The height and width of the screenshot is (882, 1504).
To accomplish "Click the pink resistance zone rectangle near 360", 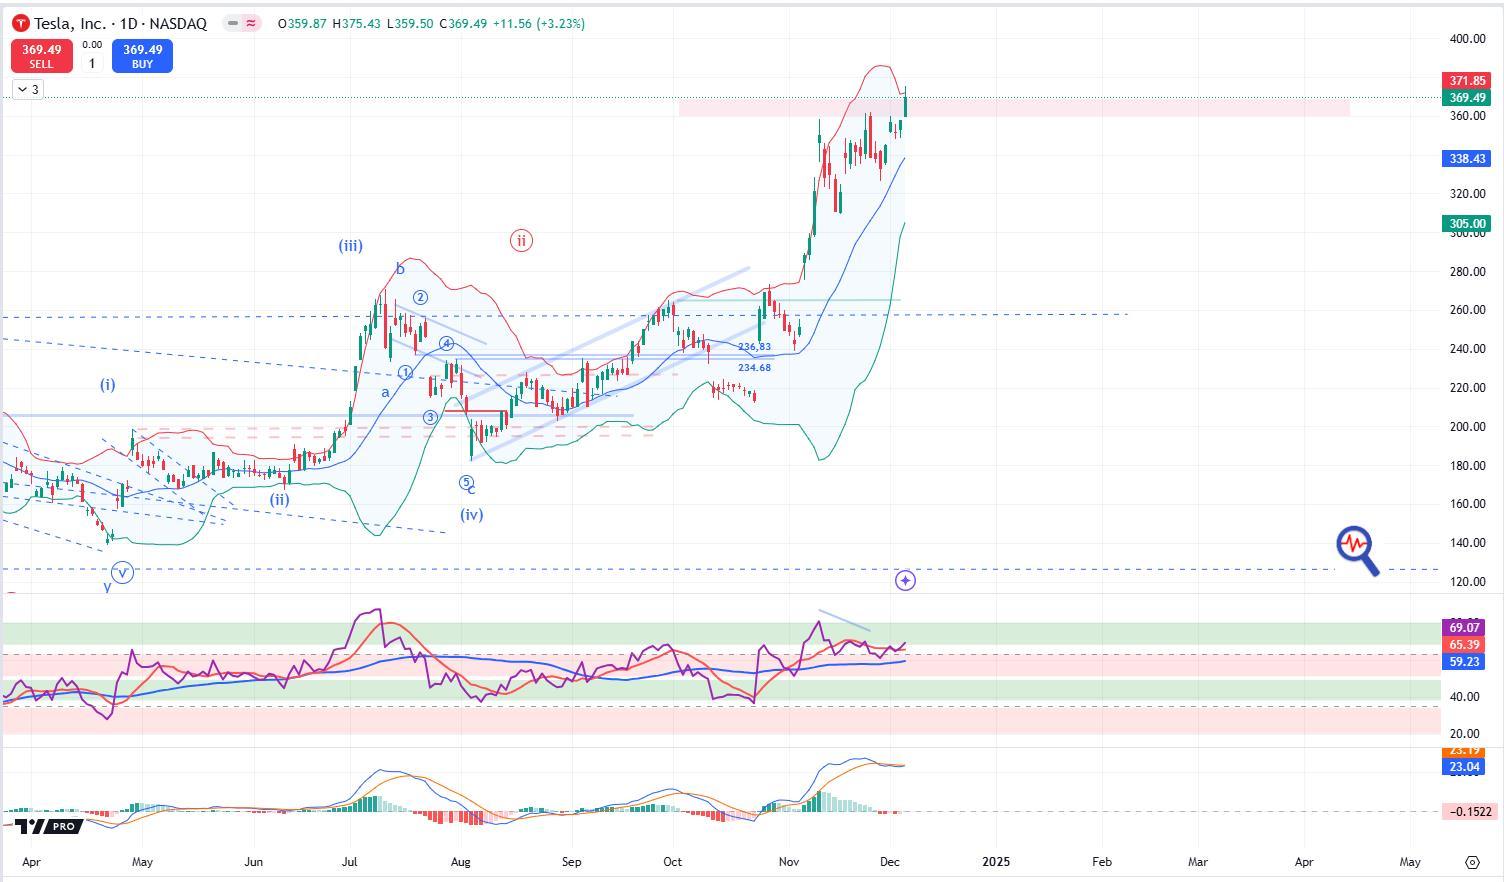I will [1014, 108].
